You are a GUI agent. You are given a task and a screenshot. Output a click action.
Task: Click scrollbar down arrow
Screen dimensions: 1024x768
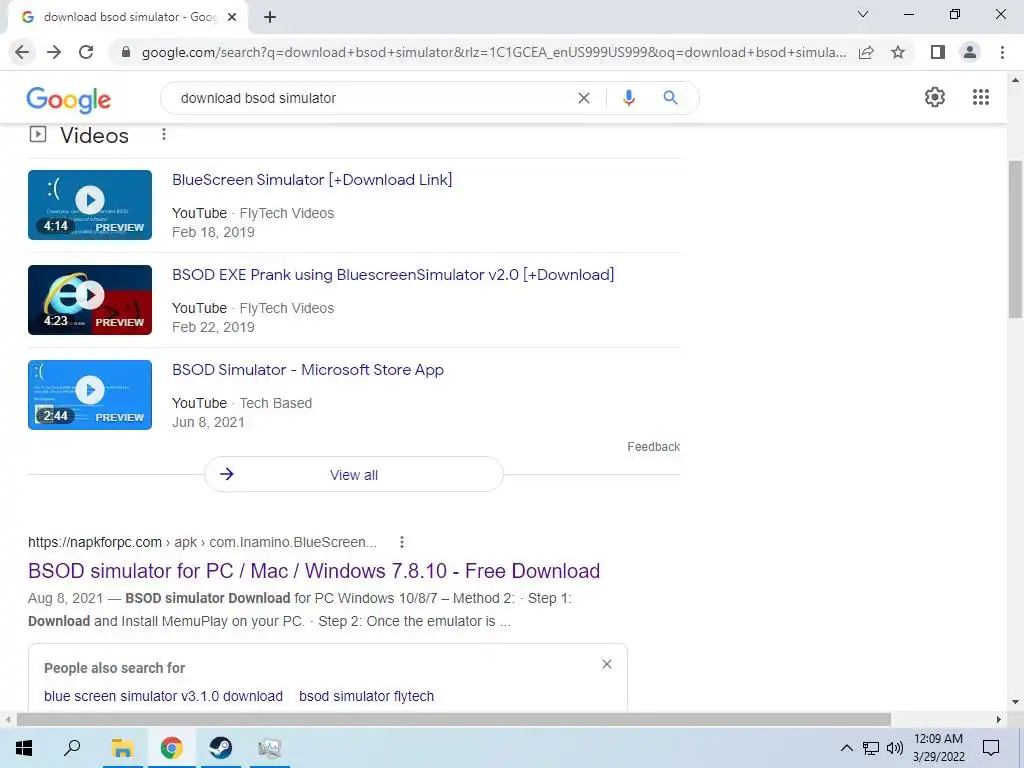pos(1016,702)
